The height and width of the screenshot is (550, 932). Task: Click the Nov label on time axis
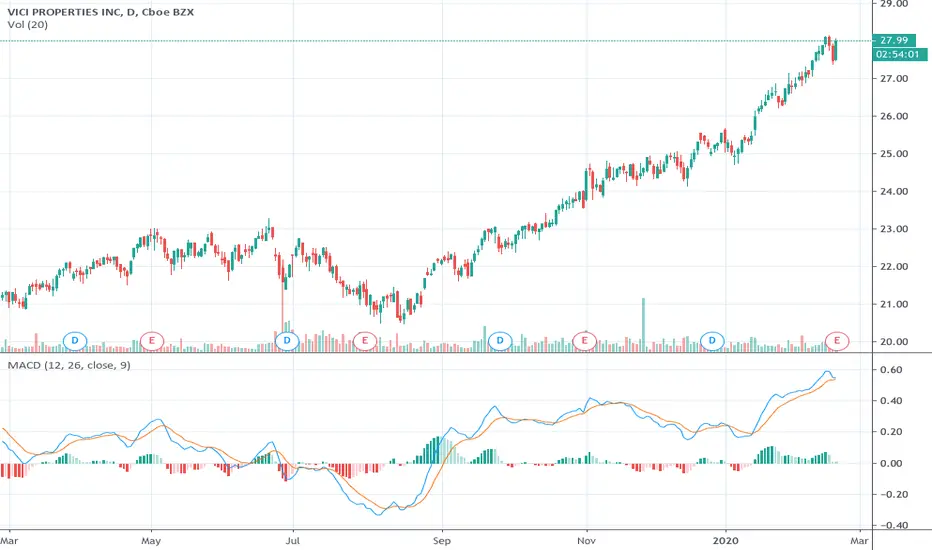pos(587,540)
